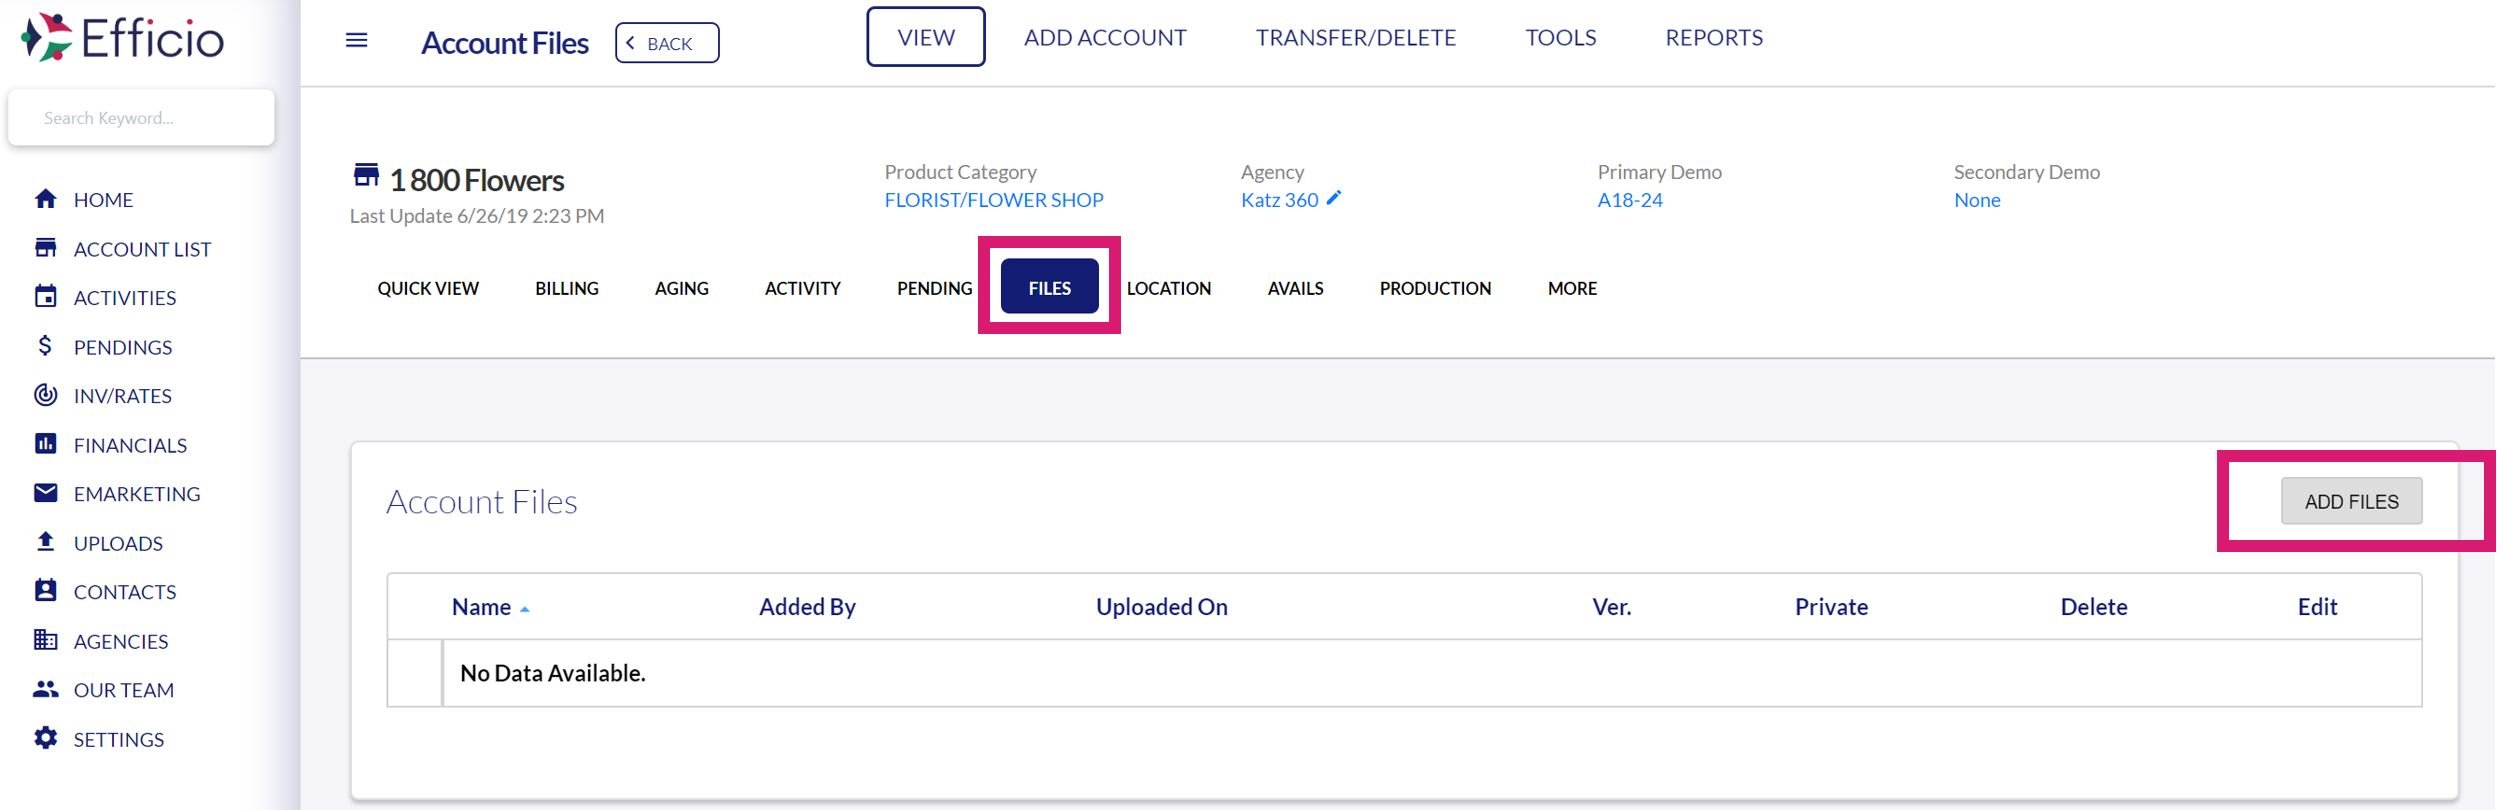Click the Financials chart icon
This screenshot has width=2497, height=810.
pos(45,444)
